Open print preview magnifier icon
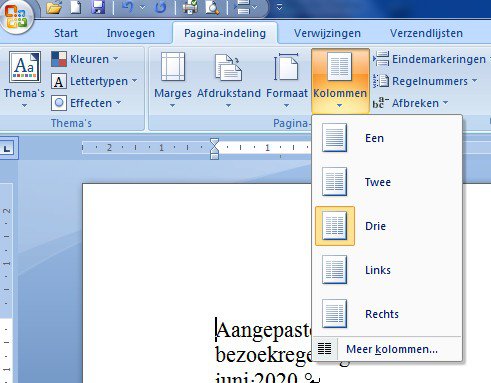Screen dimensions: 491x383 click(x=212, y=7)
